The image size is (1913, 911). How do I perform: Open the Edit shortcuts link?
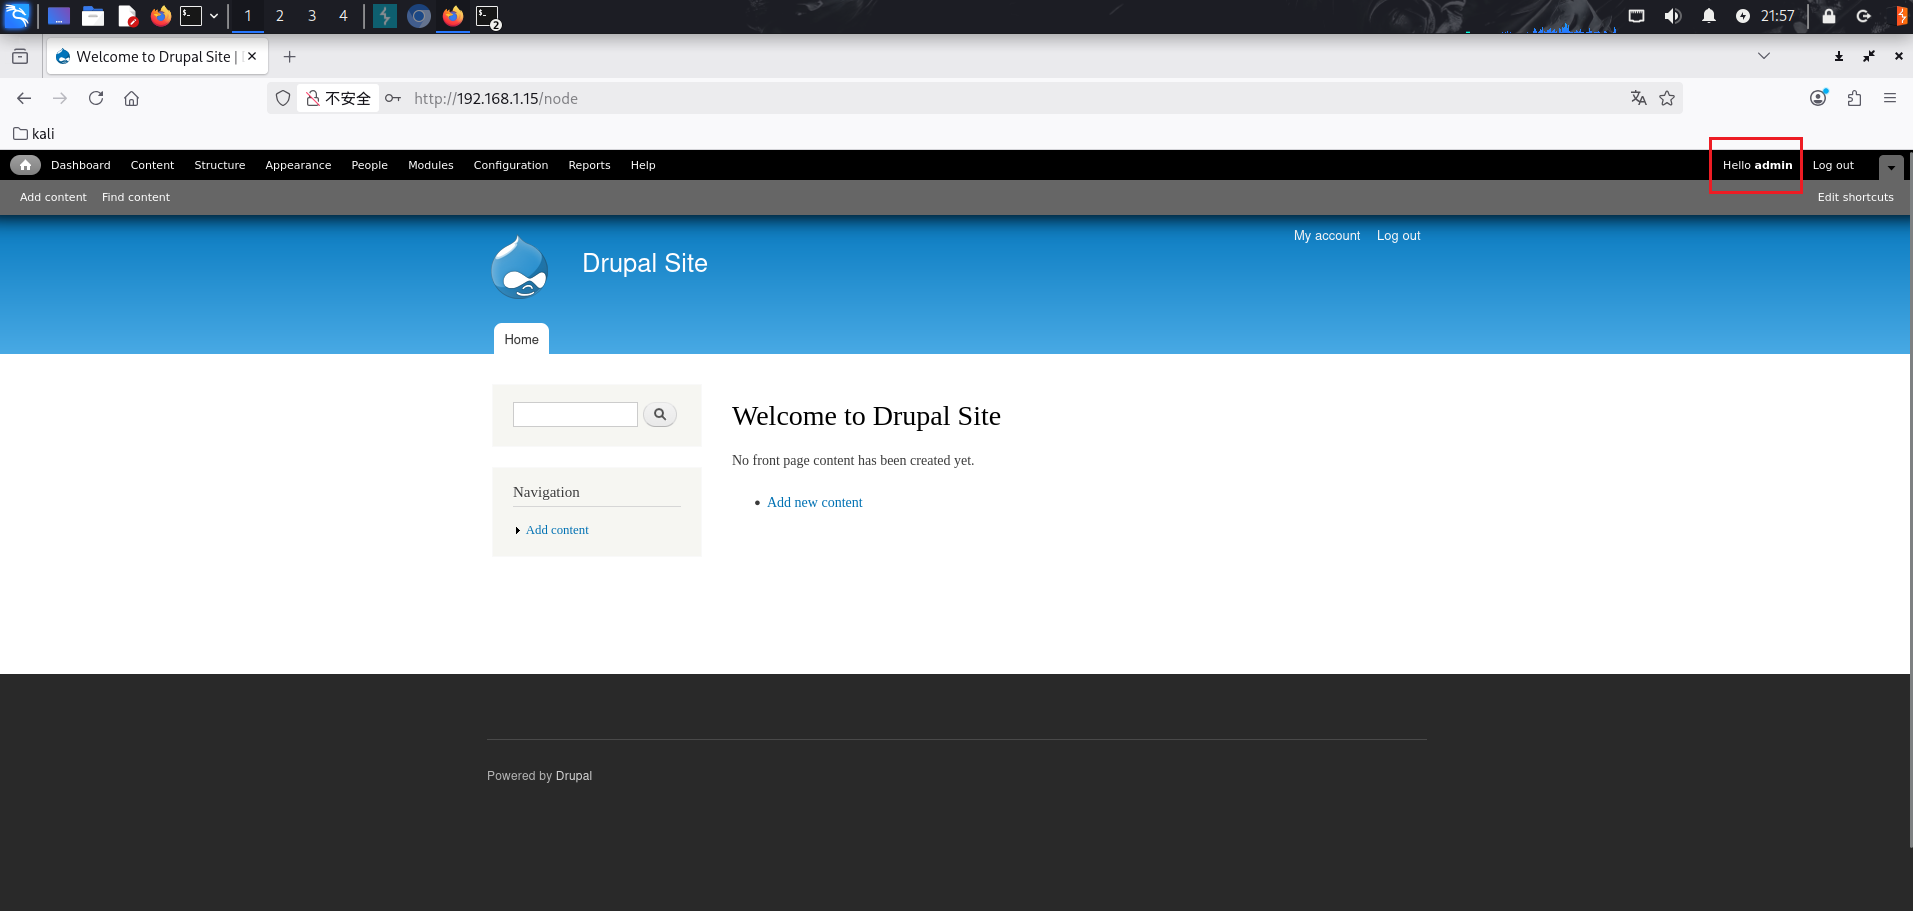click(x=1855, y=197)
